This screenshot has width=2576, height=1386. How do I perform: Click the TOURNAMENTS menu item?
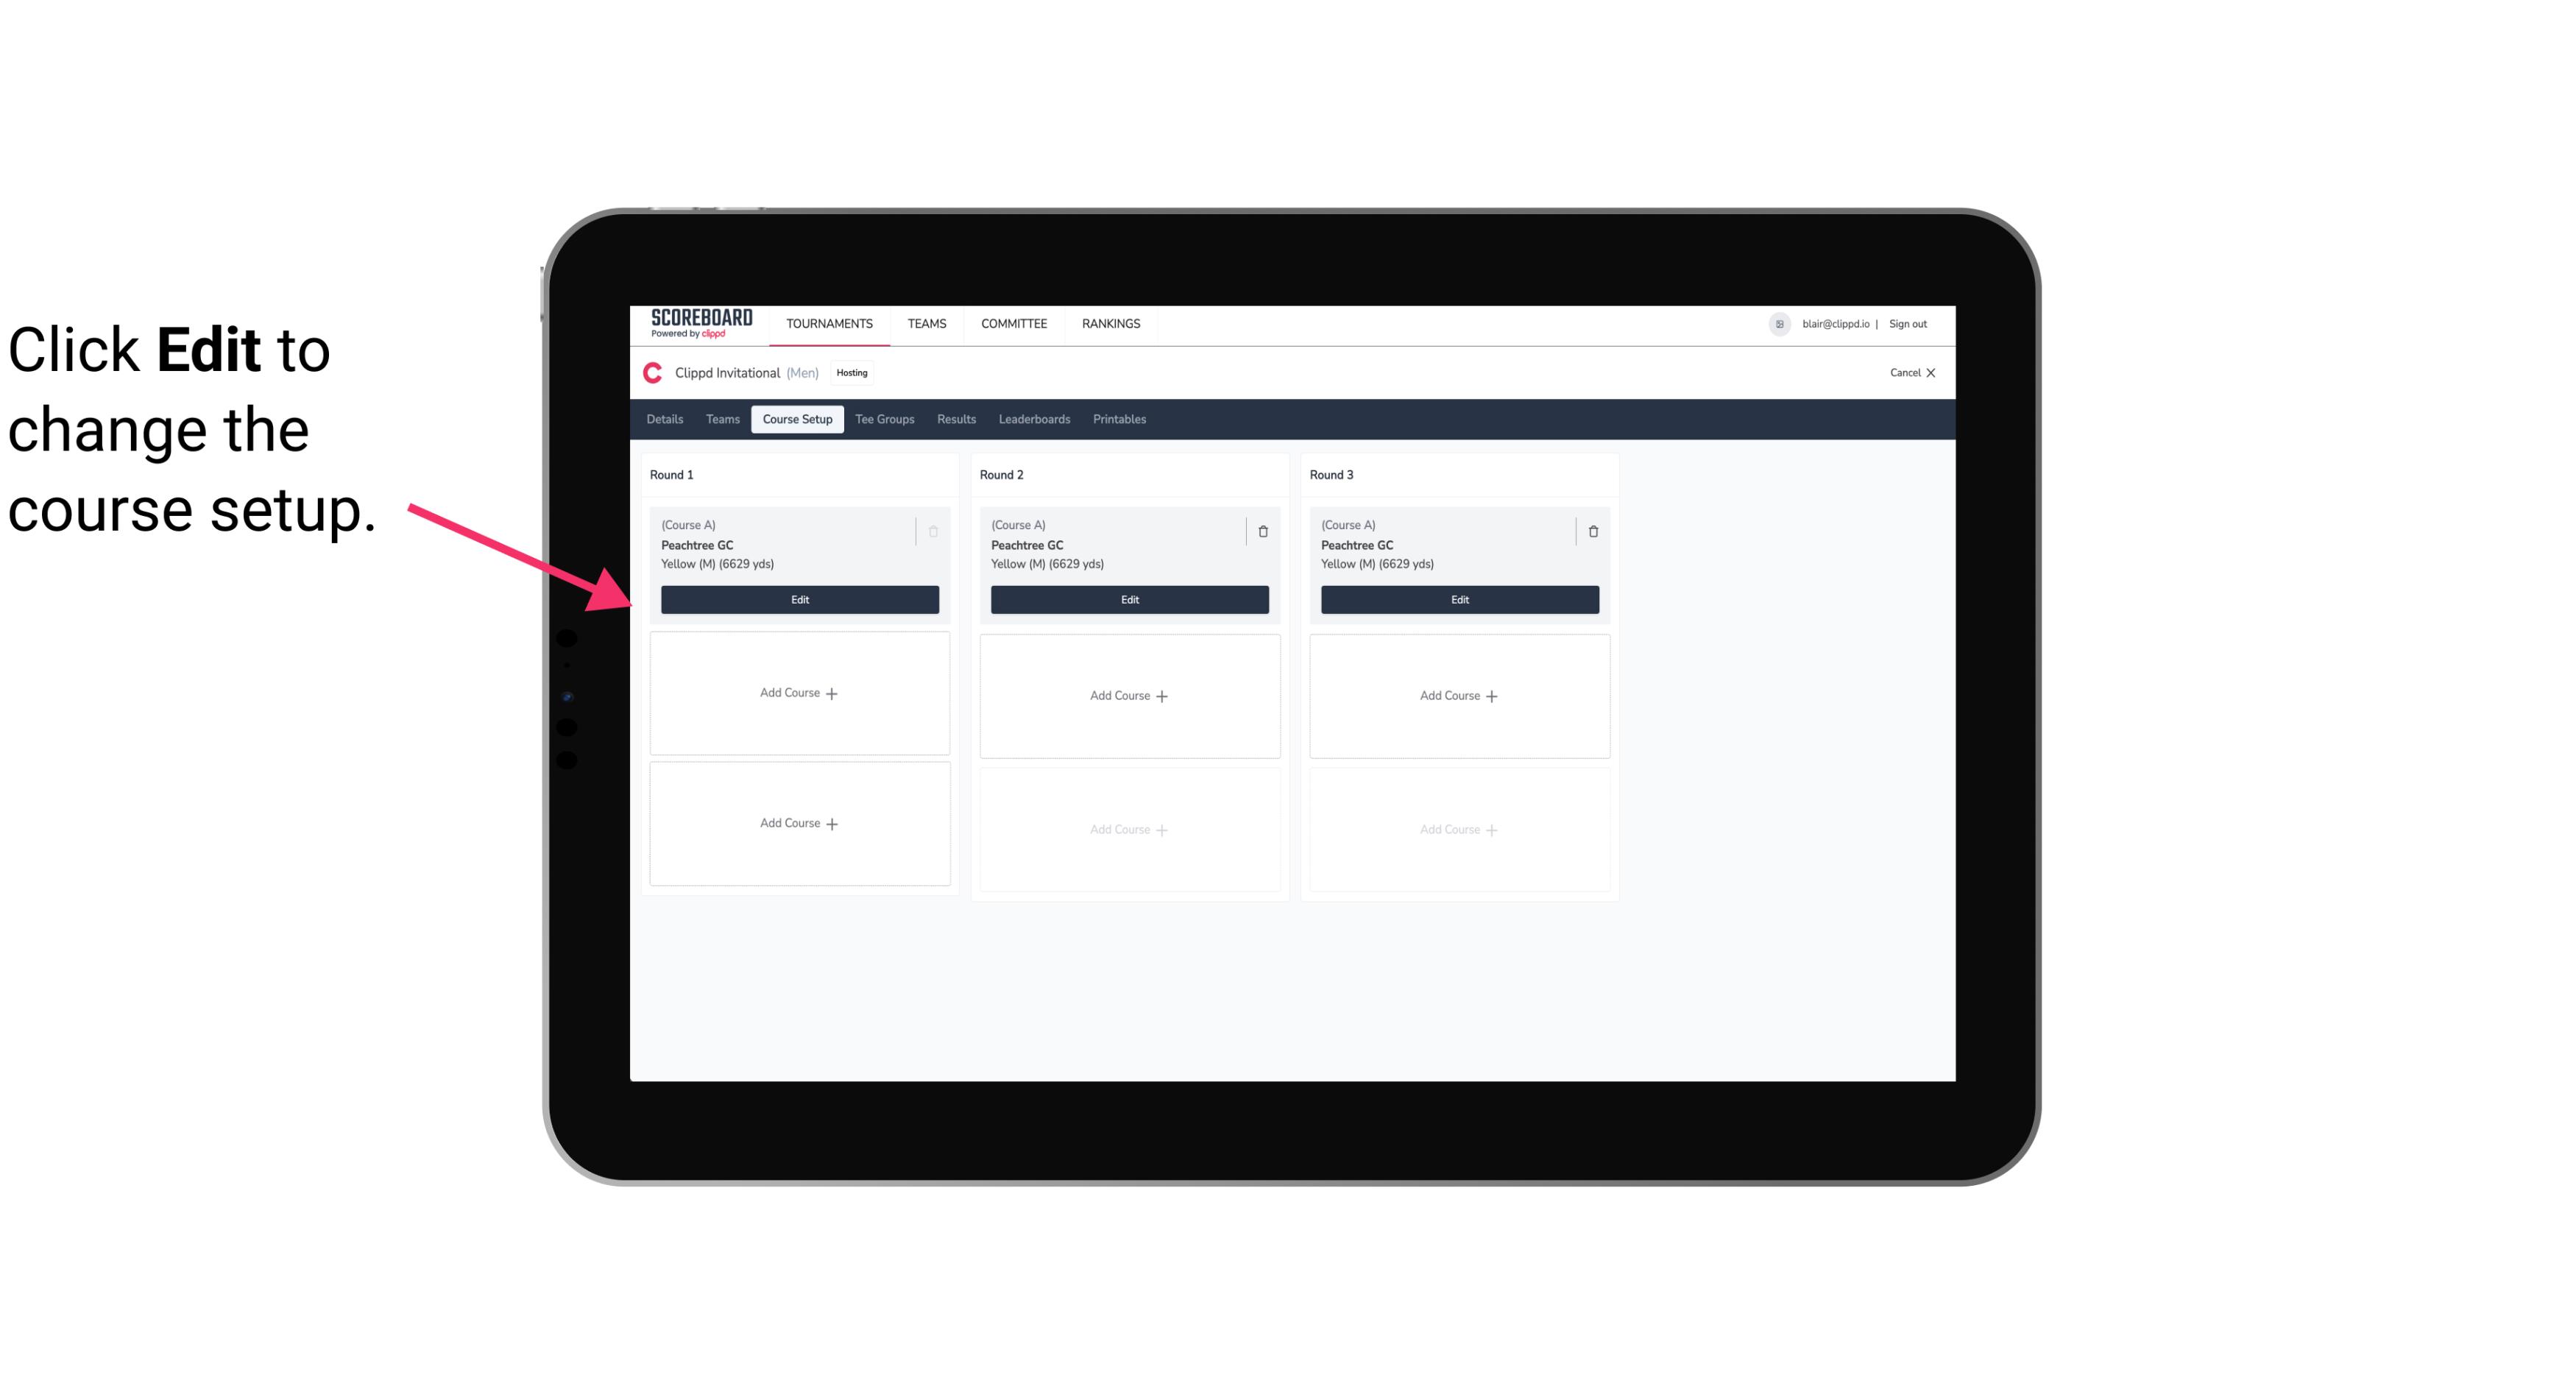pyautogui.click(x=831, y=322)
